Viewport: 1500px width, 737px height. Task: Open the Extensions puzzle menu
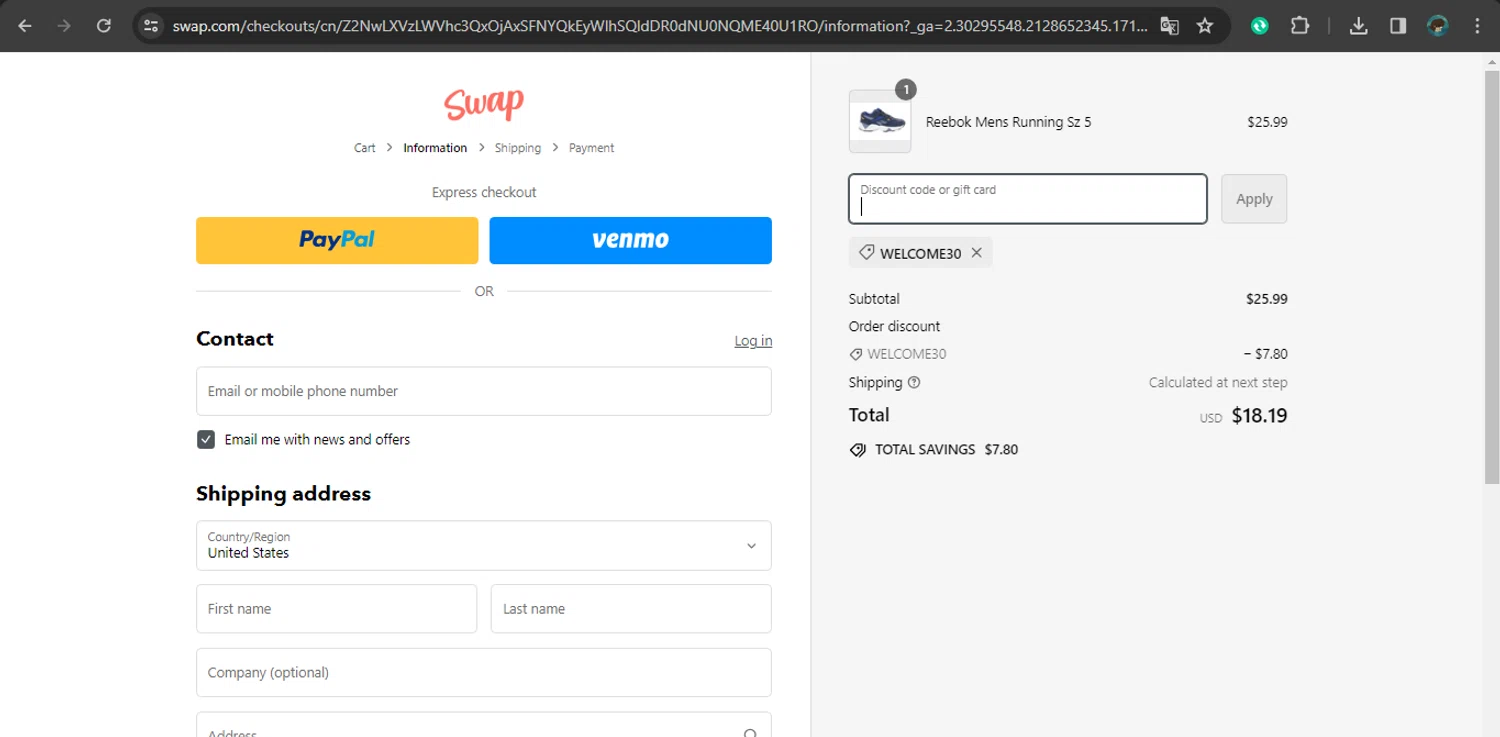[x=1299, y=26]
